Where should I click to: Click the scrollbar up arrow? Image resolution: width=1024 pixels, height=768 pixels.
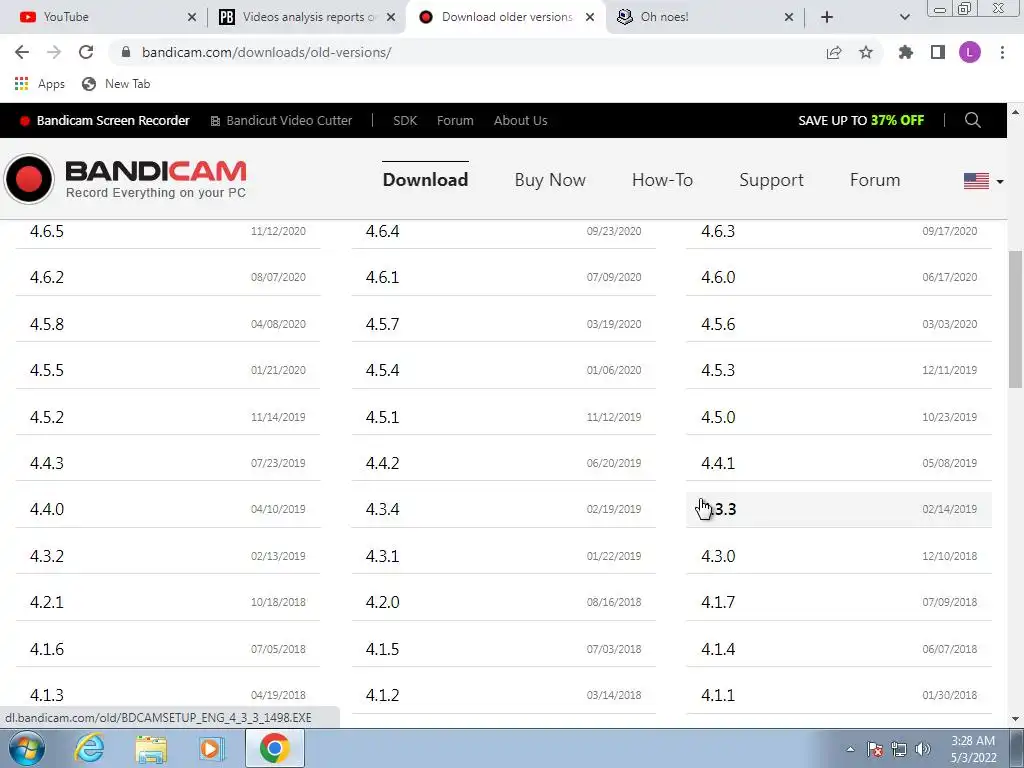tap(1016, 112)
